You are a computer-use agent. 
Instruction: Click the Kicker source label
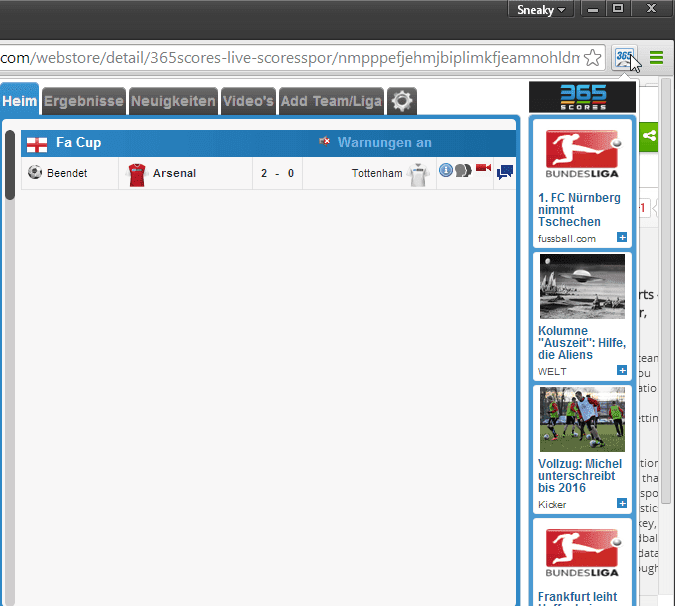pos(552,504)
